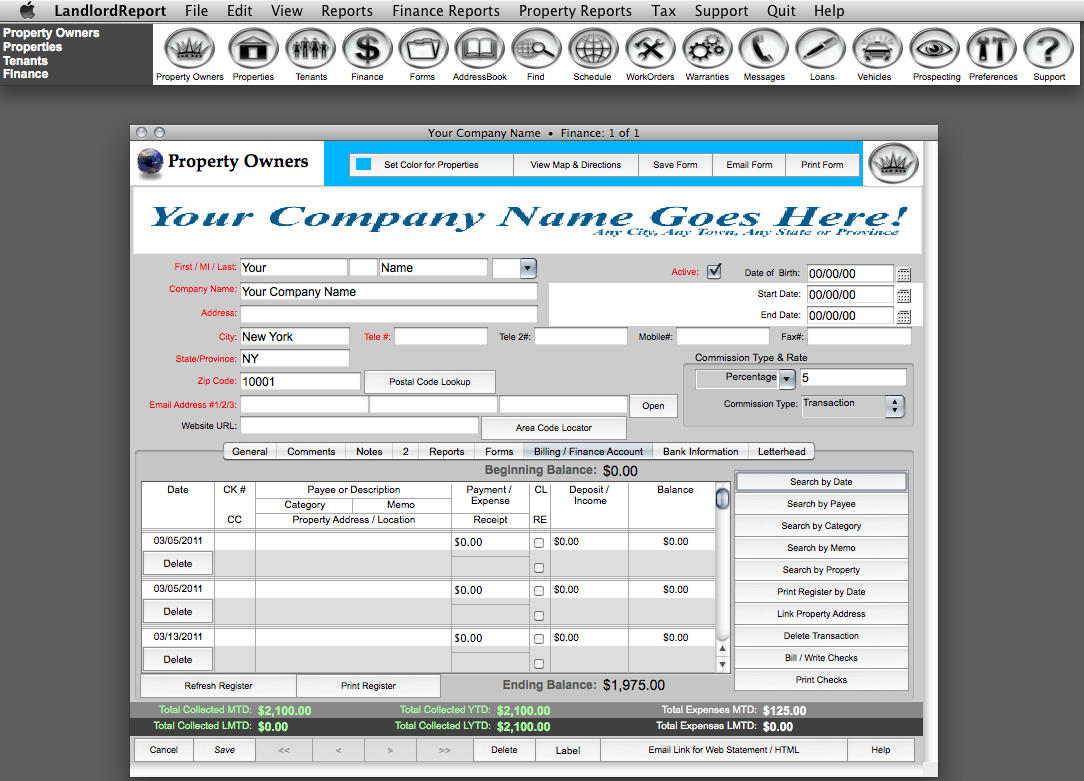Image resolution: width=1084 pixels, height=781 pixels.
Task: Launch the Find magnifier icon
Action: [x=536, y=49]
